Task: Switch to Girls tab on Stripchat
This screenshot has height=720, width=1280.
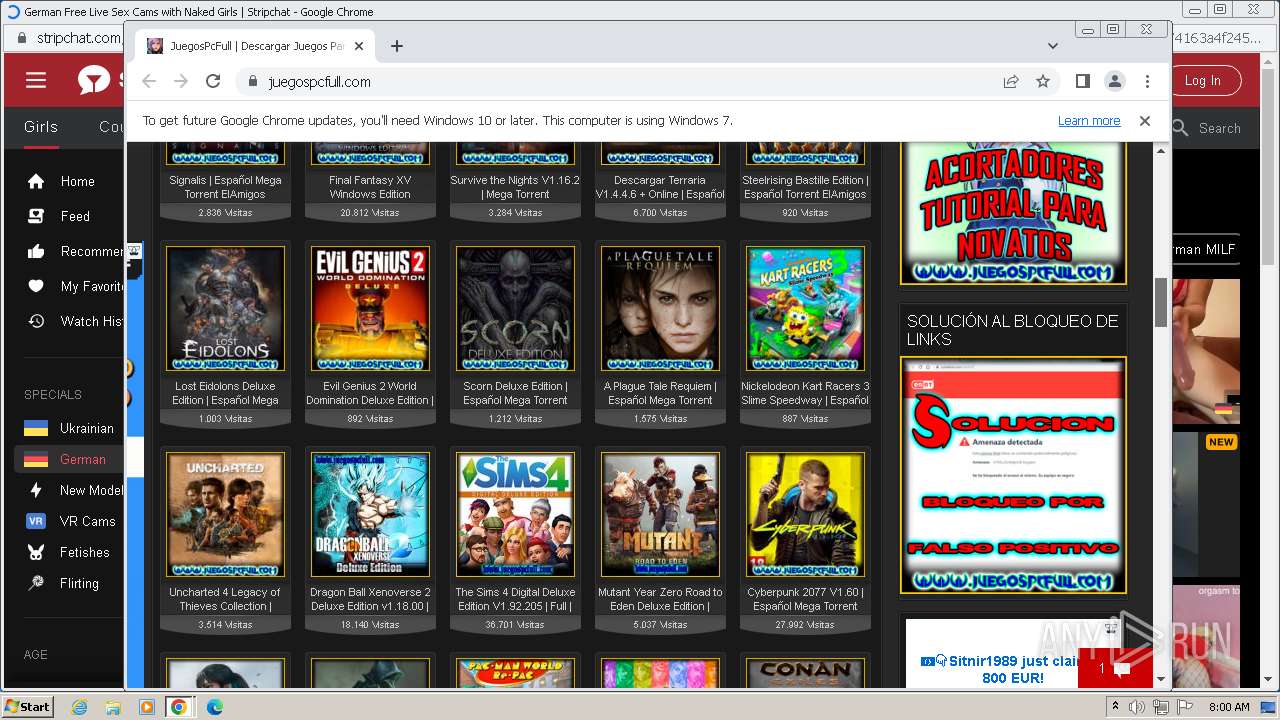Action: point(41,127)
